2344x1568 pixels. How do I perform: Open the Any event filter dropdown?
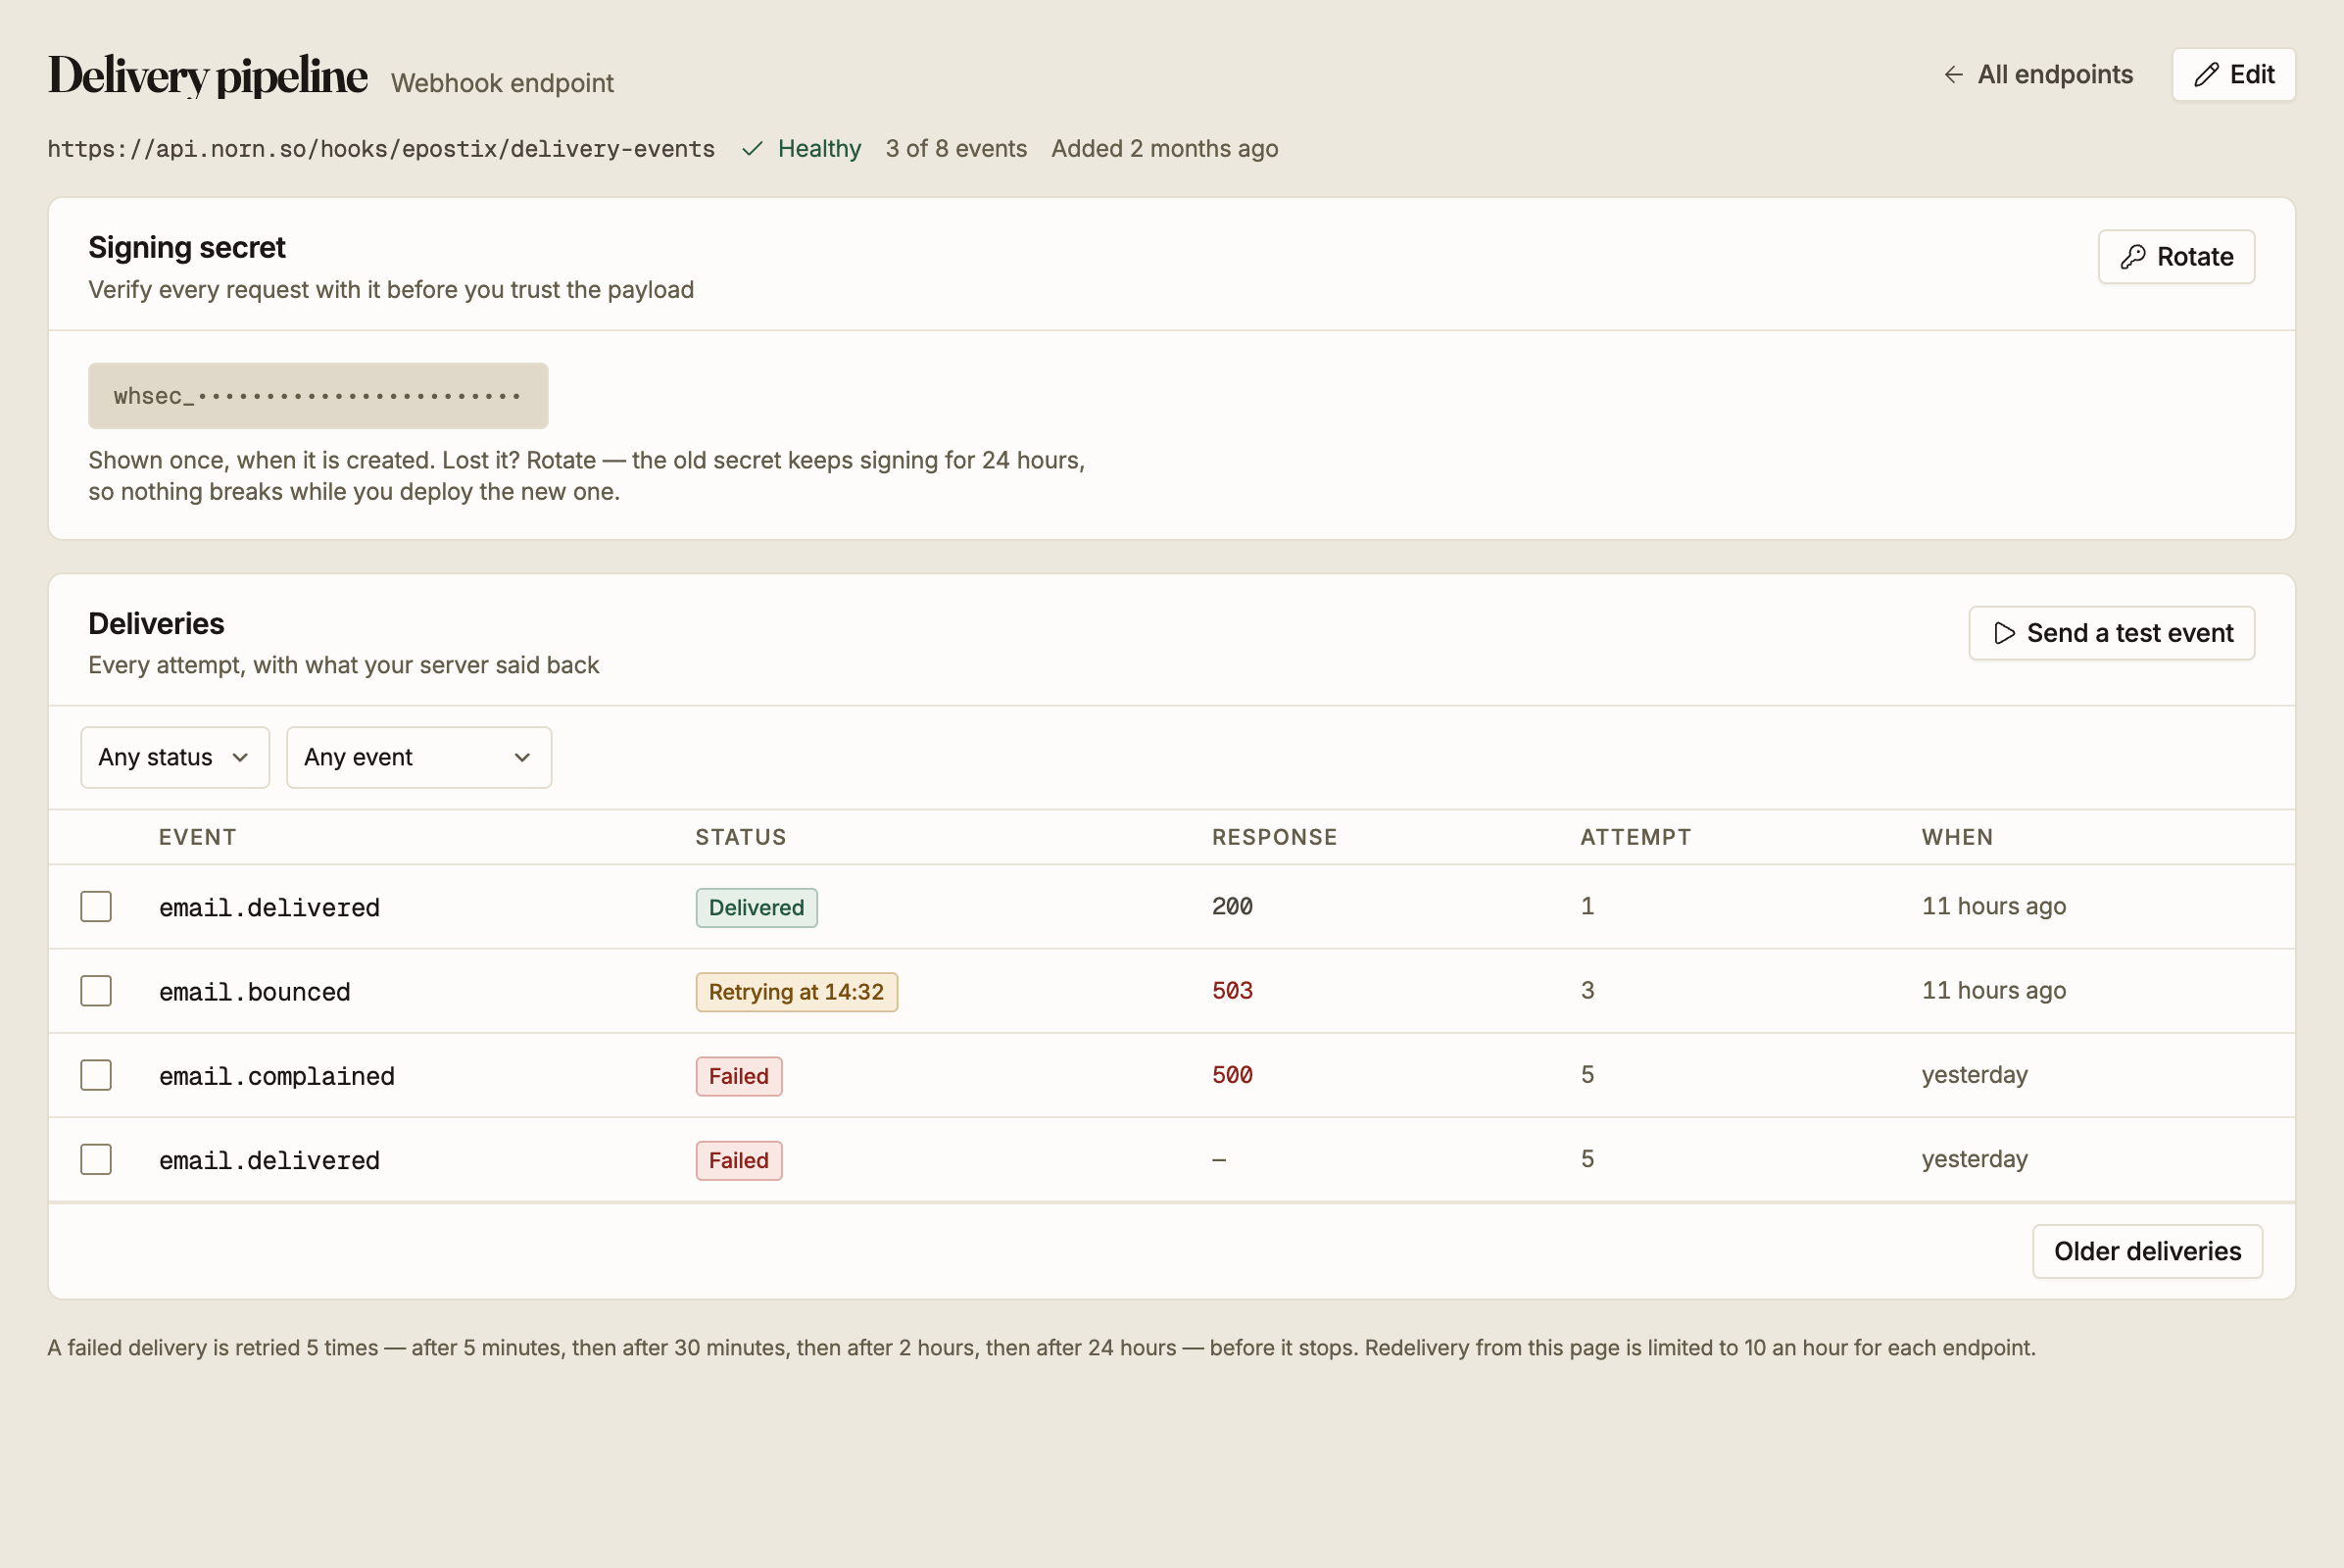419,757
